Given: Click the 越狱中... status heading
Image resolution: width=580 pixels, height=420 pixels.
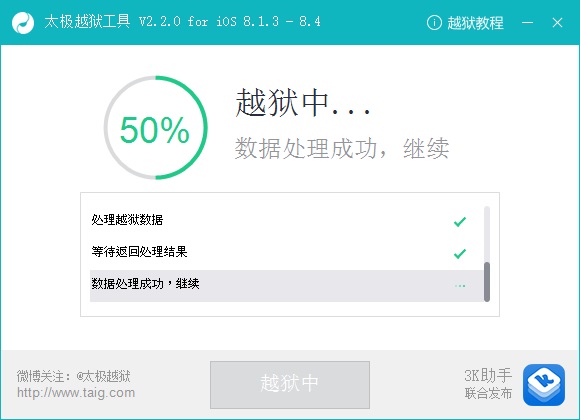Looking at the screenshot, I should 303,103.
